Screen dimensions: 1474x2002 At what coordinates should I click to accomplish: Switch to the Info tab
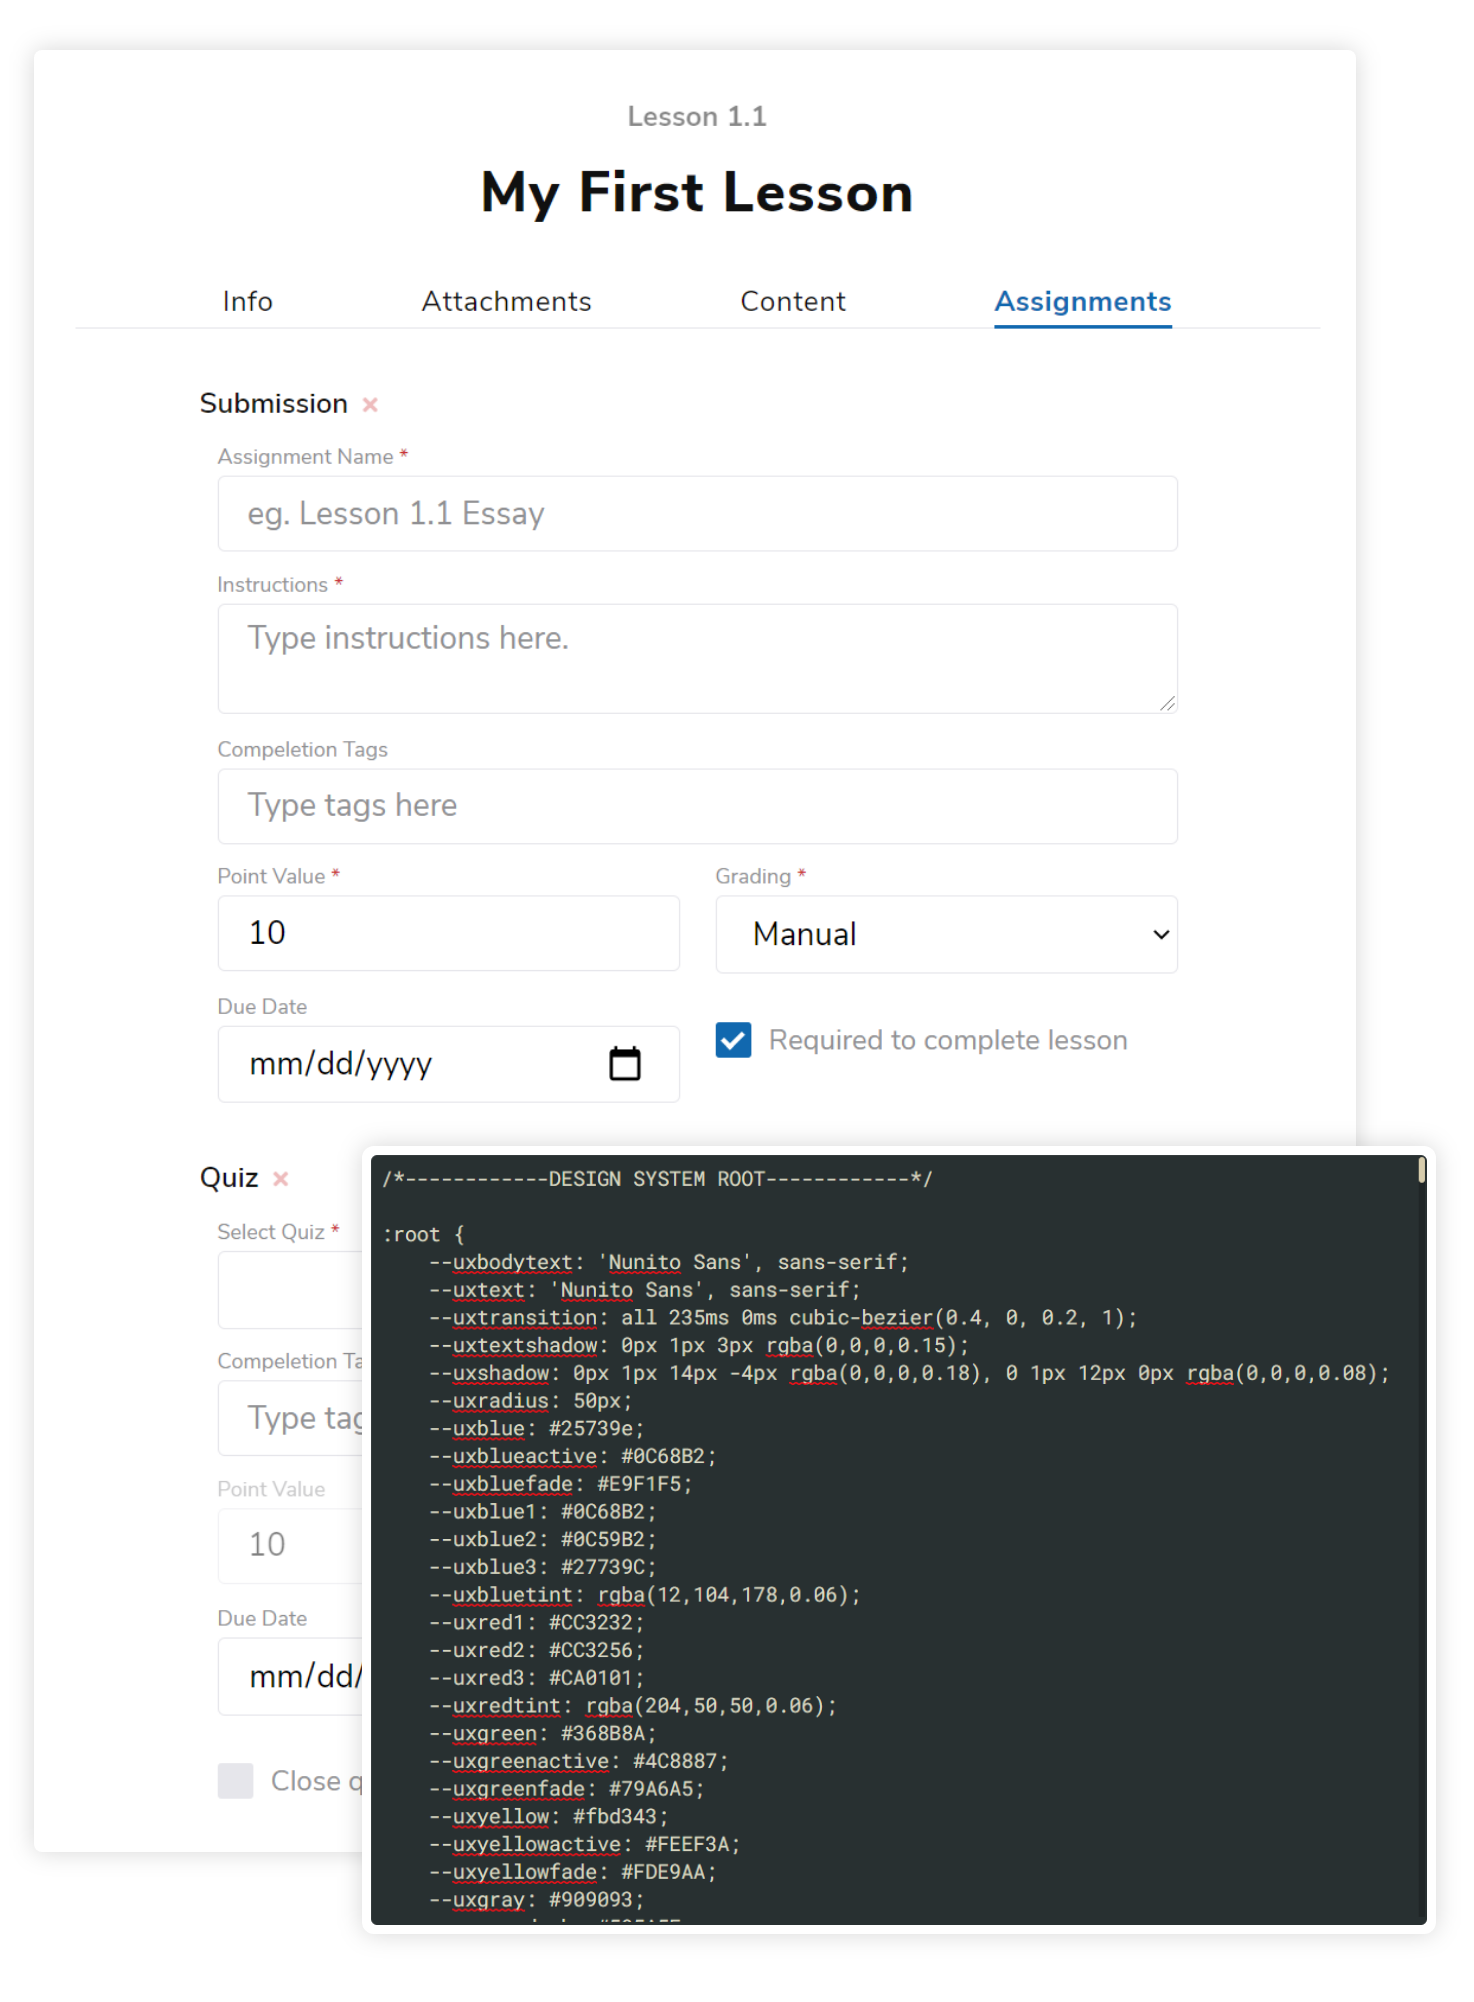pyautogui.click(x=247, y=301)
